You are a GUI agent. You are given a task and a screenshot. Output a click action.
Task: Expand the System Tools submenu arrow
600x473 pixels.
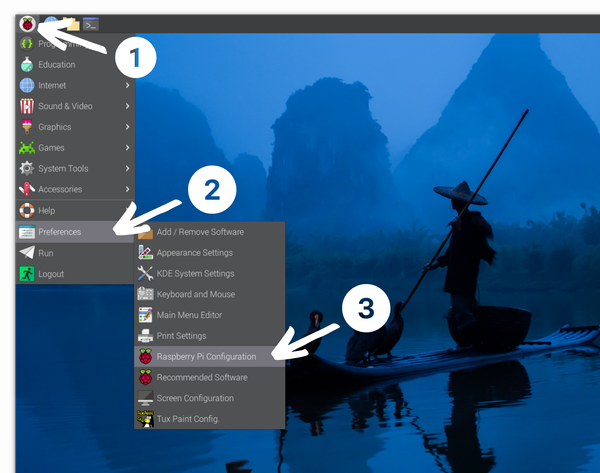coord(127,169)
